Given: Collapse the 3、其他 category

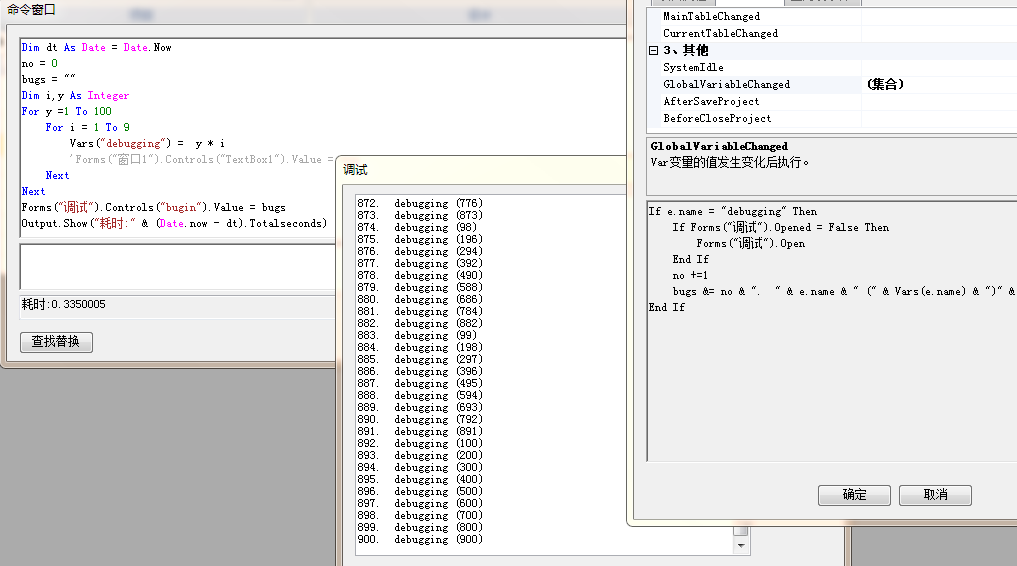Looking at the screenshot, I should point(654,50).
